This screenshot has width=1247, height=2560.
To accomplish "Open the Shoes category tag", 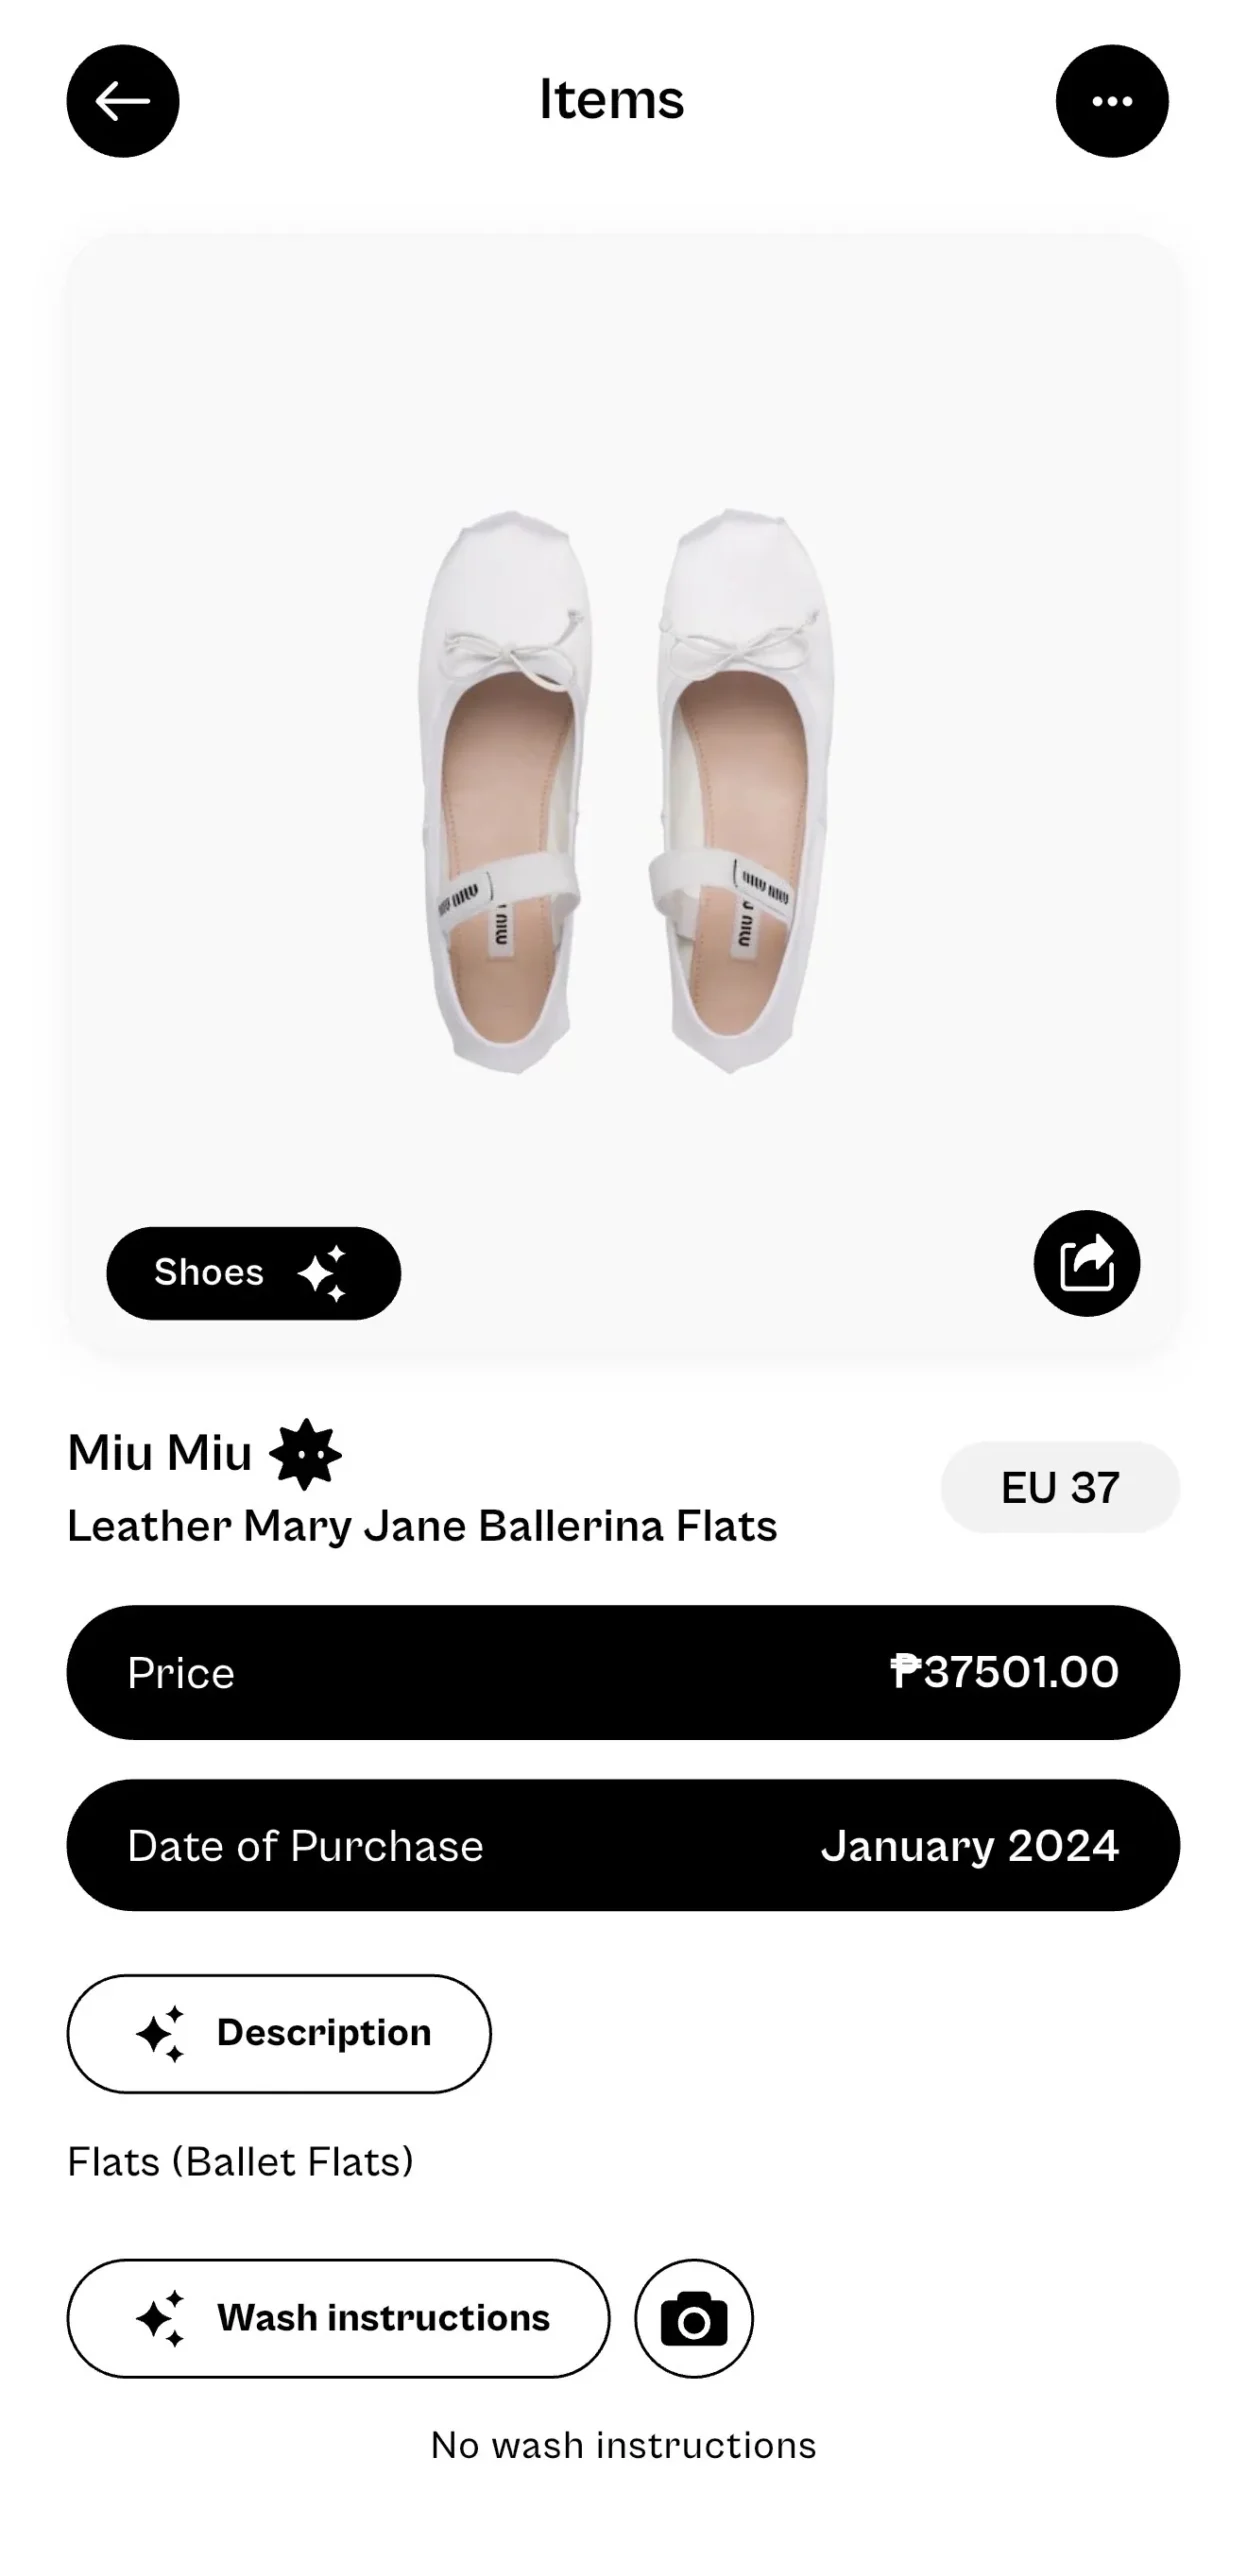I will tap(210, 1273).
